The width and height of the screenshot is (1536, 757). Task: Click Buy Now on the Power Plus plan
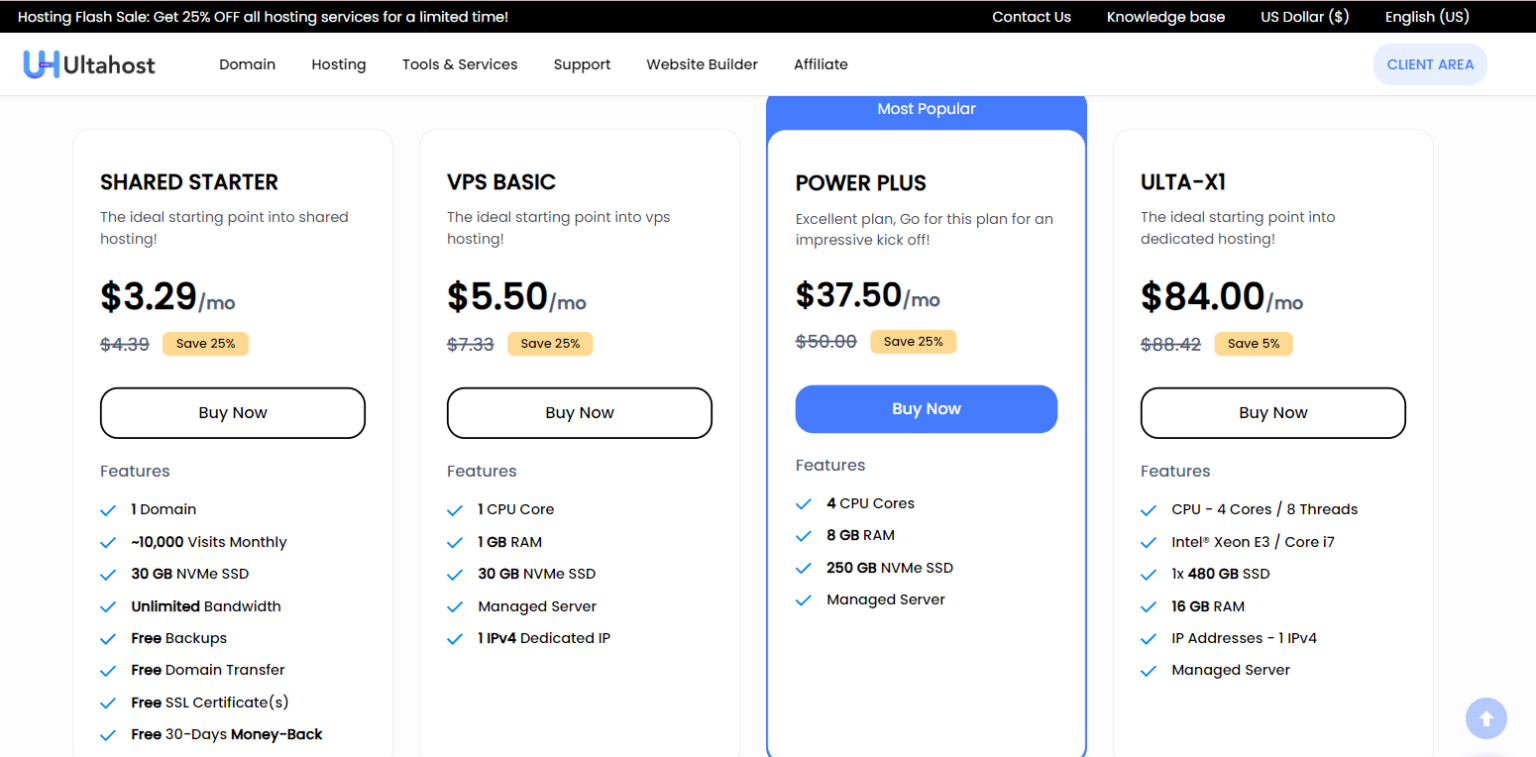[926, 409]
